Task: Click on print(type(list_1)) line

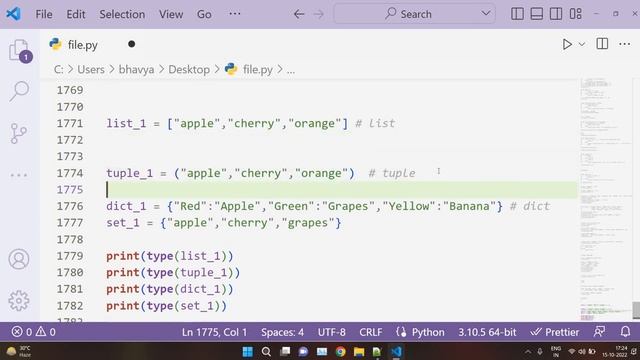Action: click(169, 256)
